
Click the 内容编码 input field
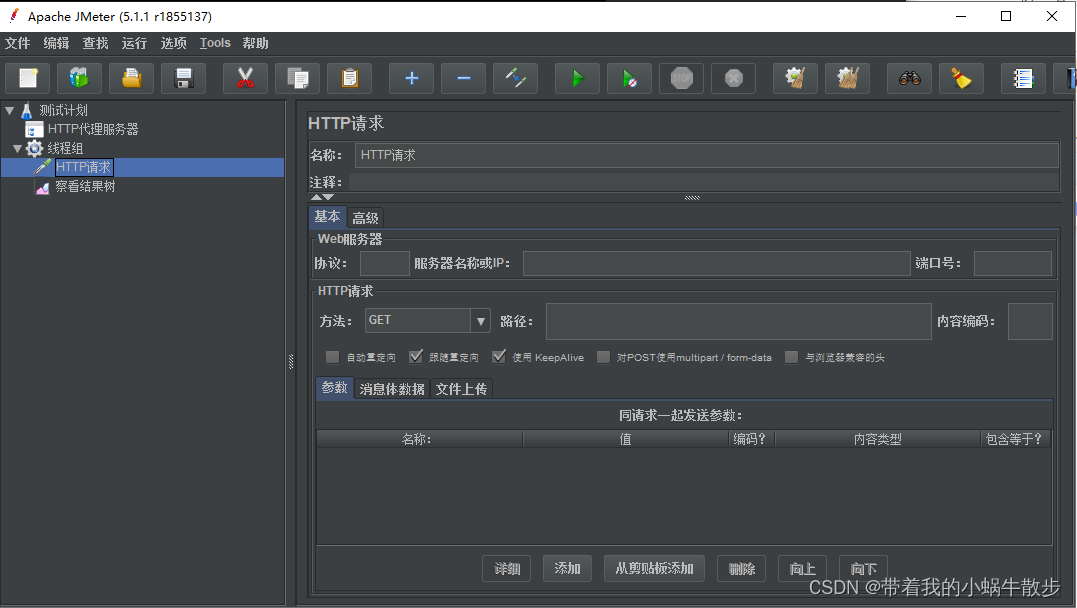[1030, 322]
